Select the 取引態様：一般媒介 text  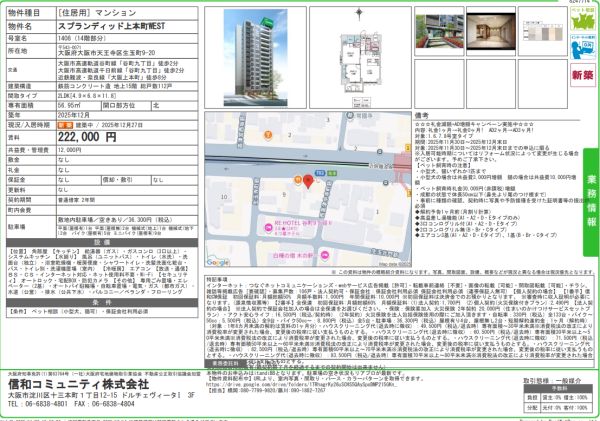[552, 381]
